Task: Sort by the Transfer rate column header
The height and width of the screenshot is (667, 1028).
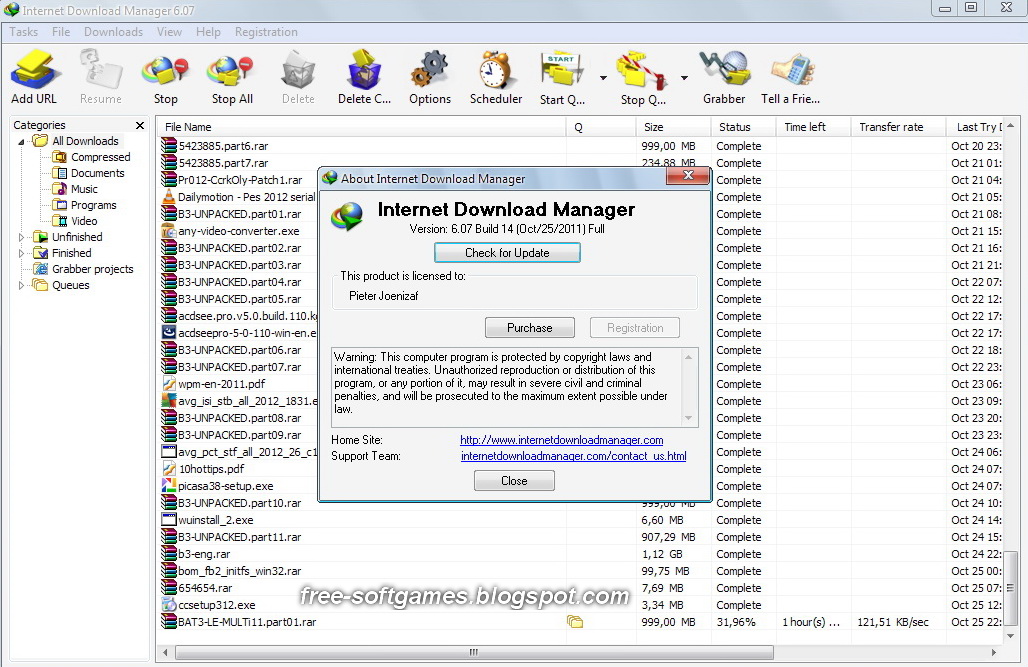Action: coord(899,127)
